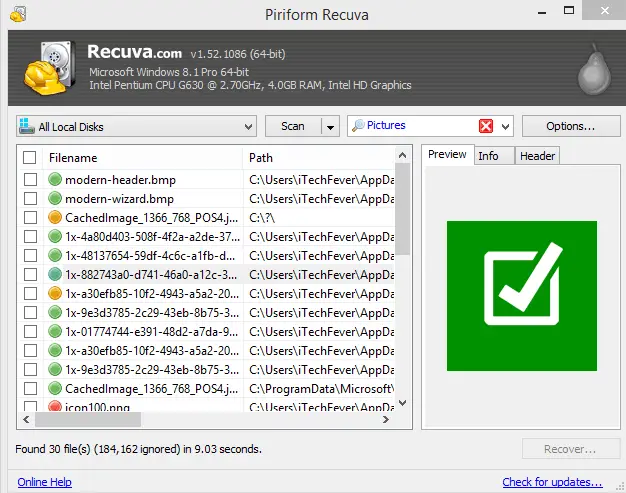Click status dot for 1x-882743a0 file
Screen dimensions: 626x493
pyautogui.click(x=55, y=274)
